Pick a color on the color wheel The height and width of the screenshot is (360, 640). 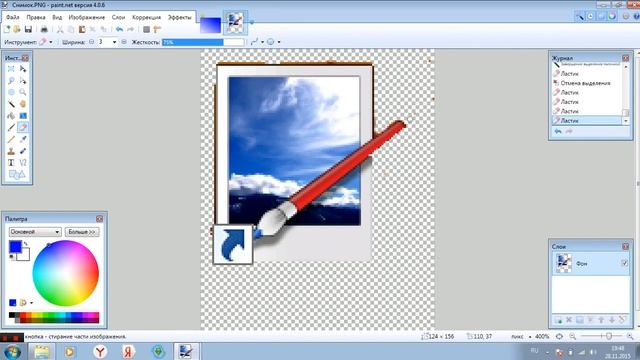point(65,273)
